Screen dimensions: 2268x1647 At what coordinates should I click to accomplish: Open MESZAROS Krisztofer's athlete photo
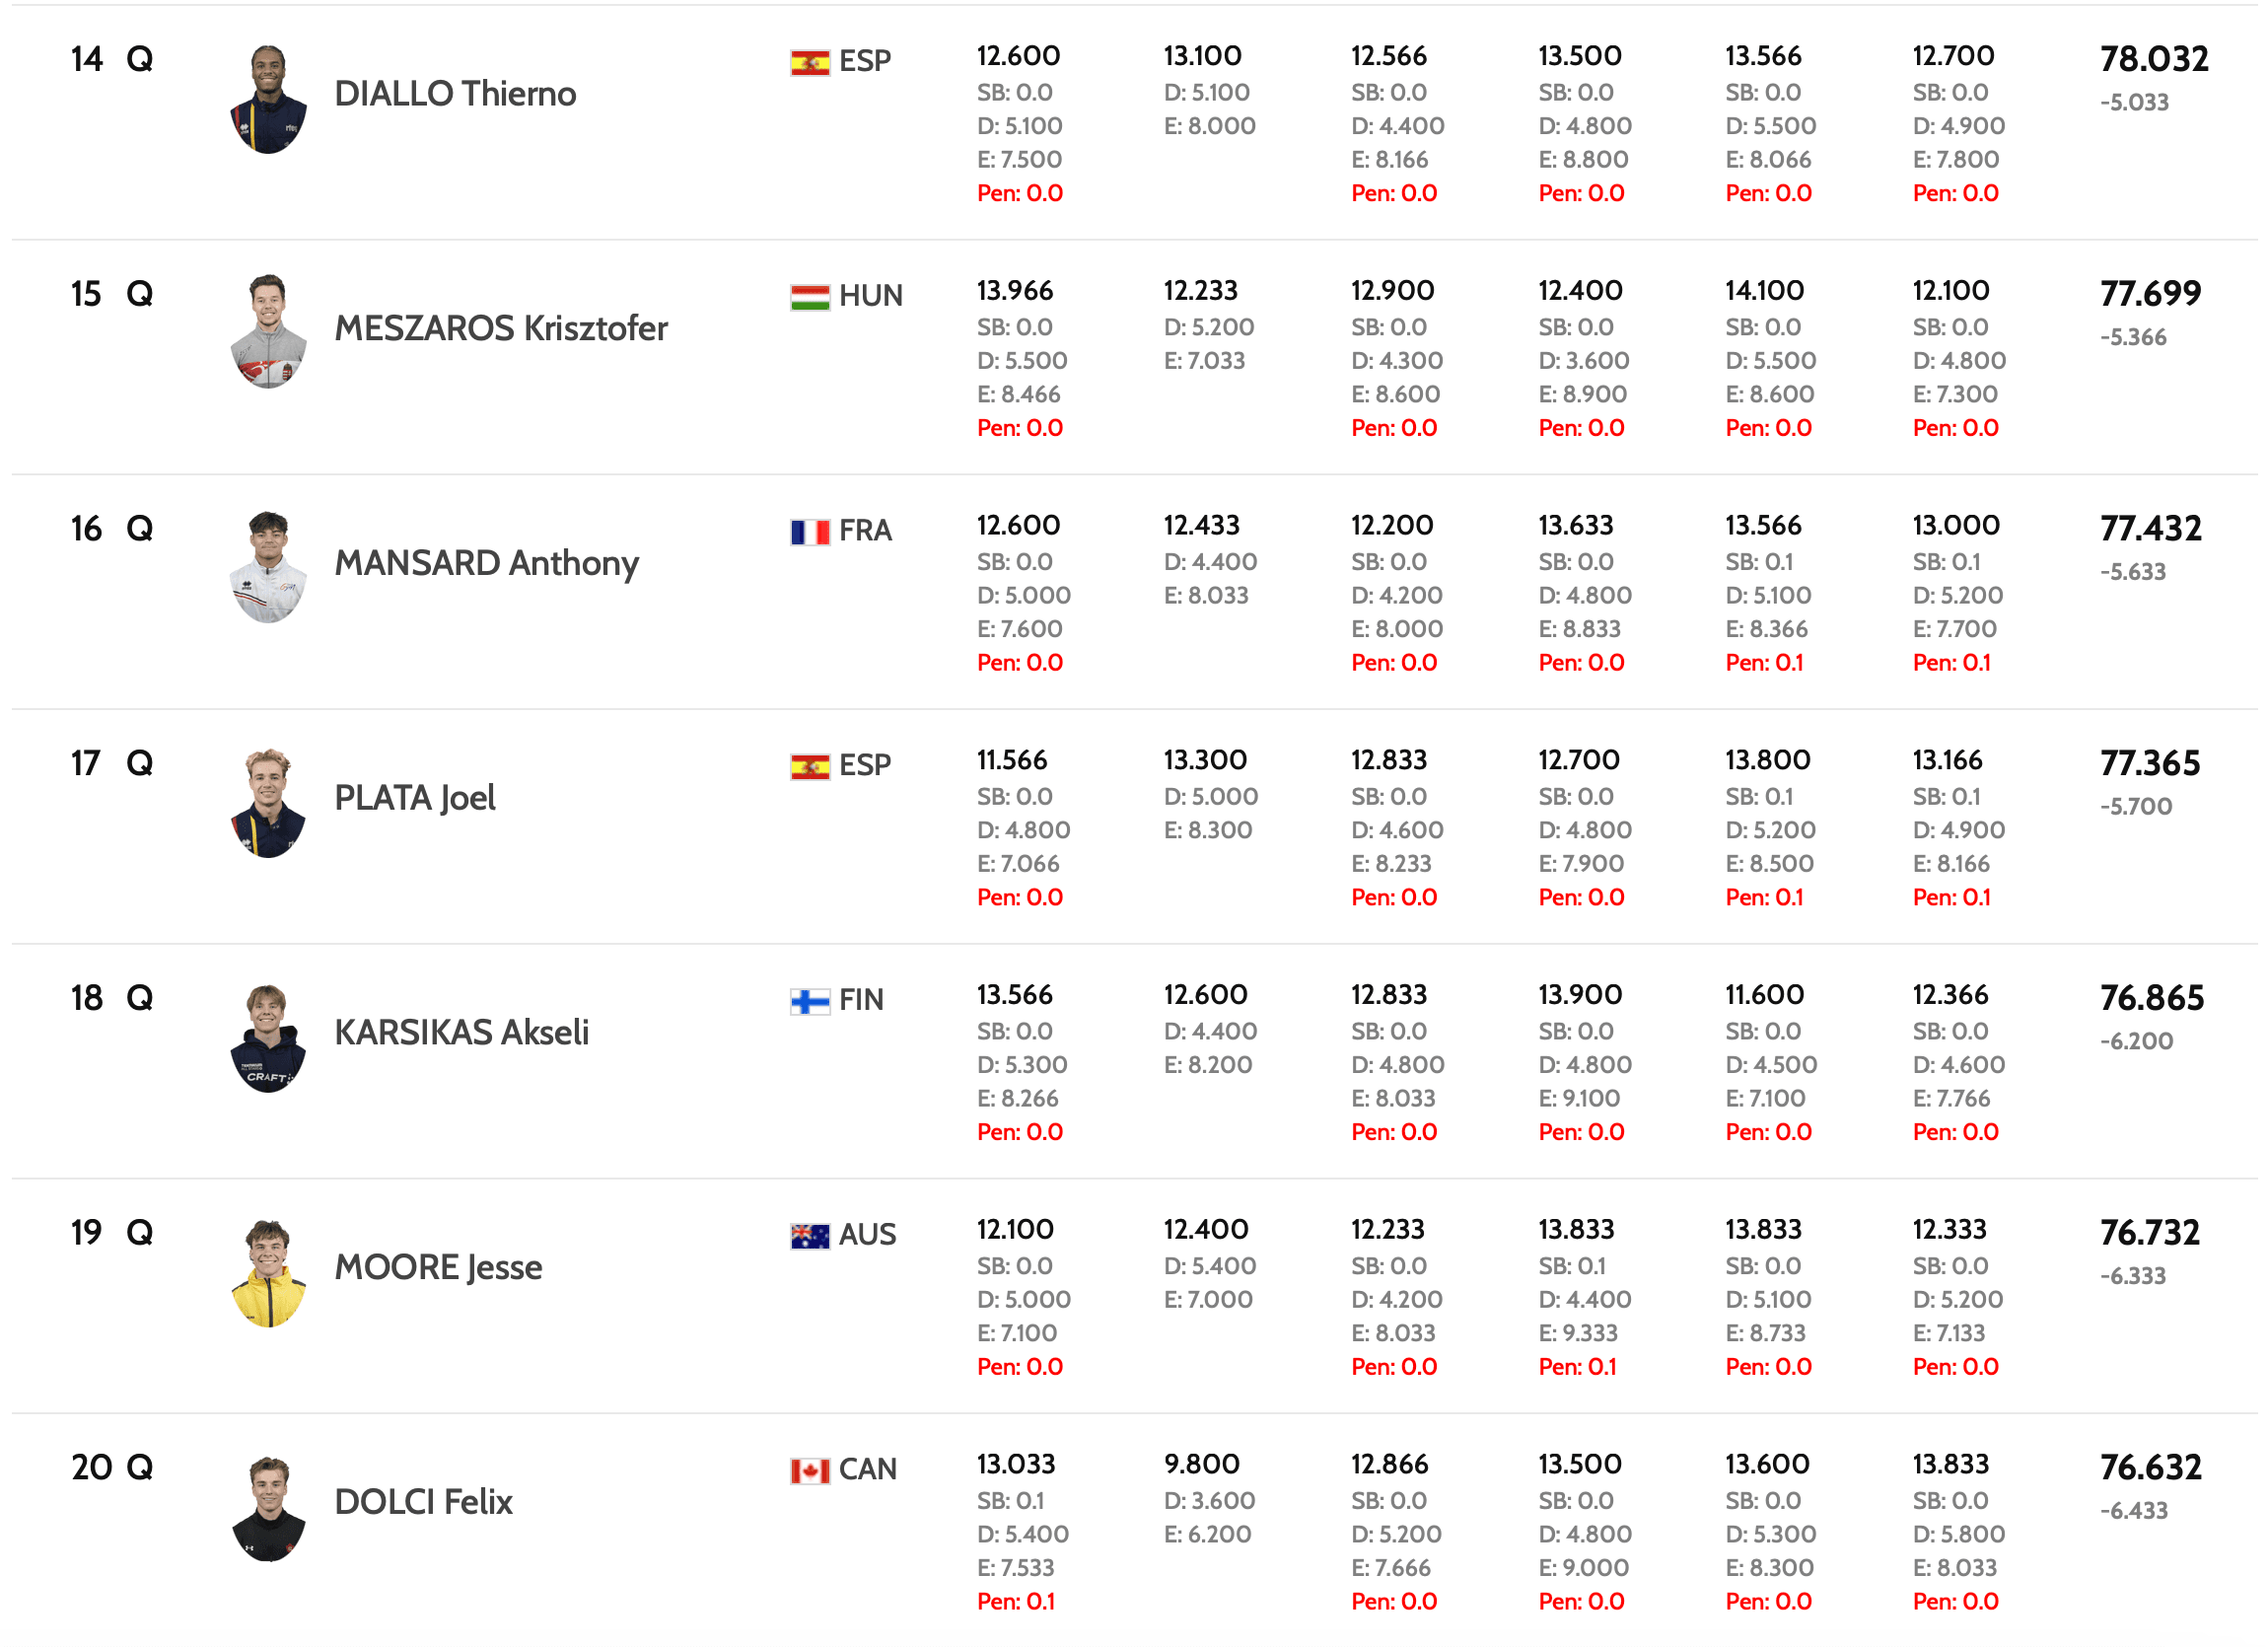268,332
